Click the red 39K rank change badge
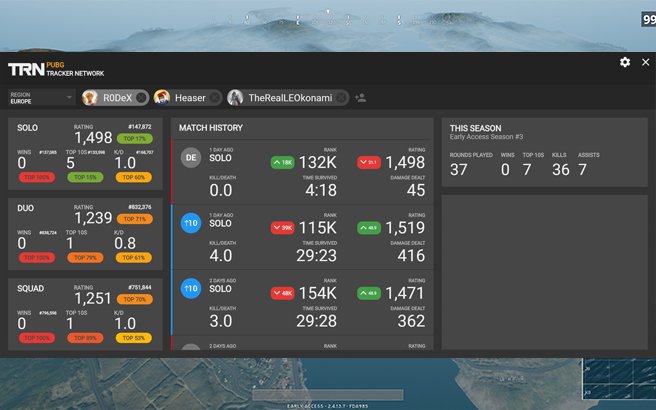 282,228
